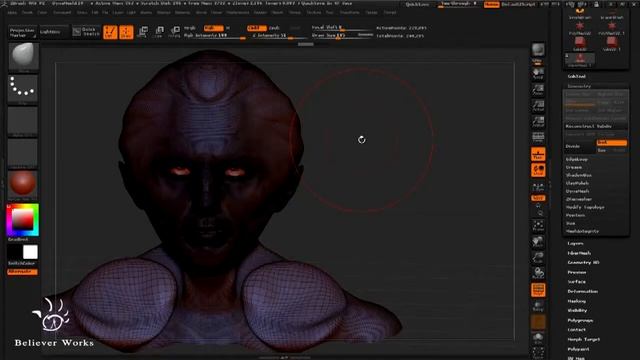Open the Render menu
Image resolution: width=640 pixels, height=360 pixels.
tap(260, 13)
